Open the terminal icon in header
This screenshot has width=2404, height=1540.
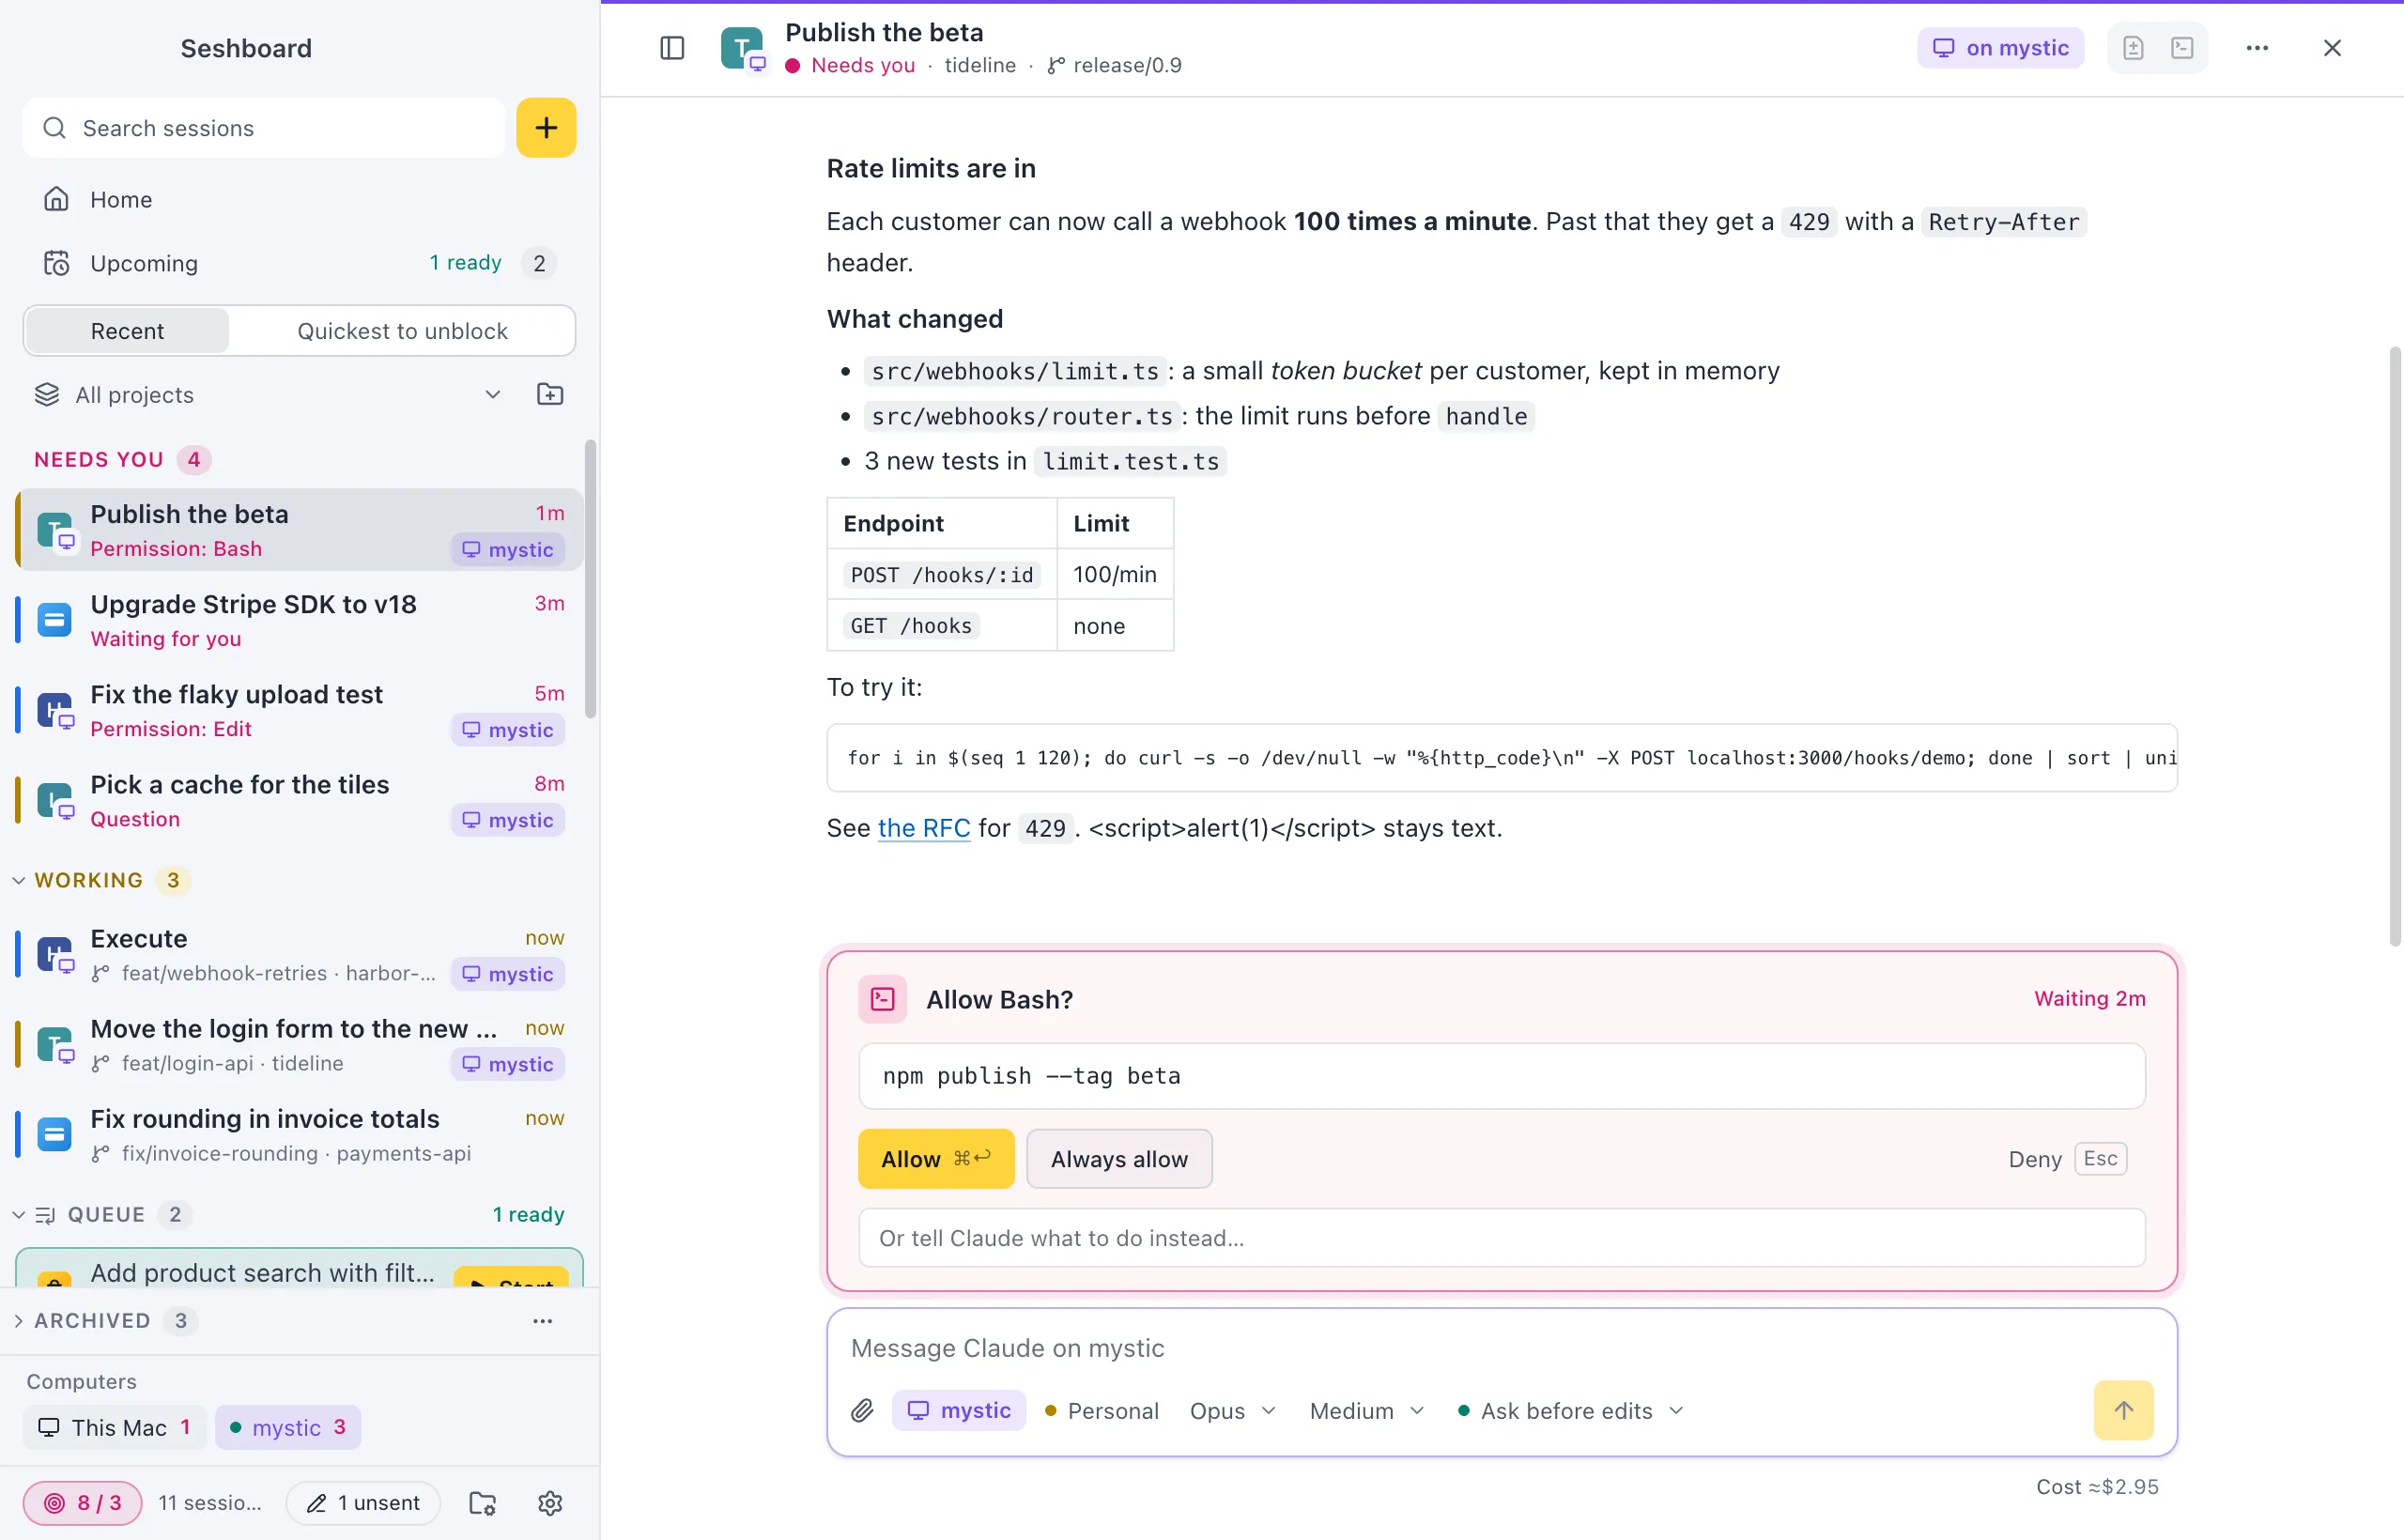(x=2182, y=48)
